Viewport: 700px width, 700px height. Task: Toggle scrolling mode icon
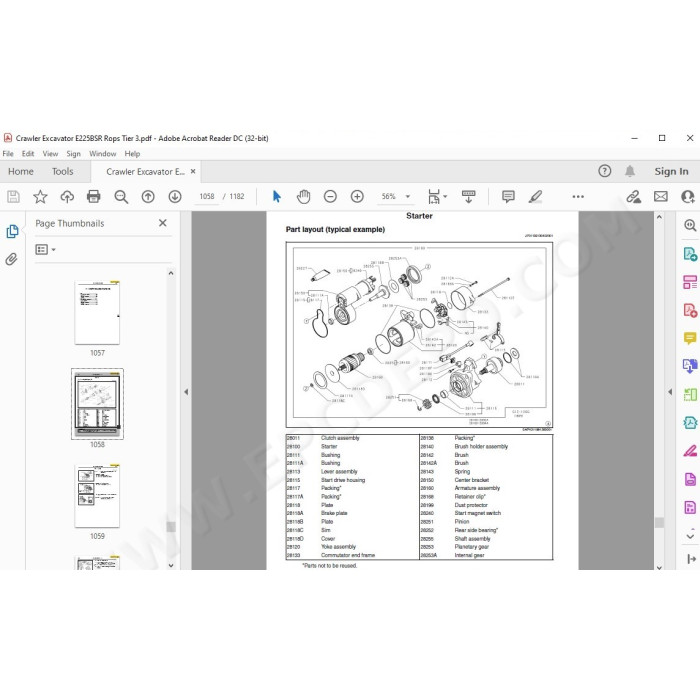click(468, 196)
